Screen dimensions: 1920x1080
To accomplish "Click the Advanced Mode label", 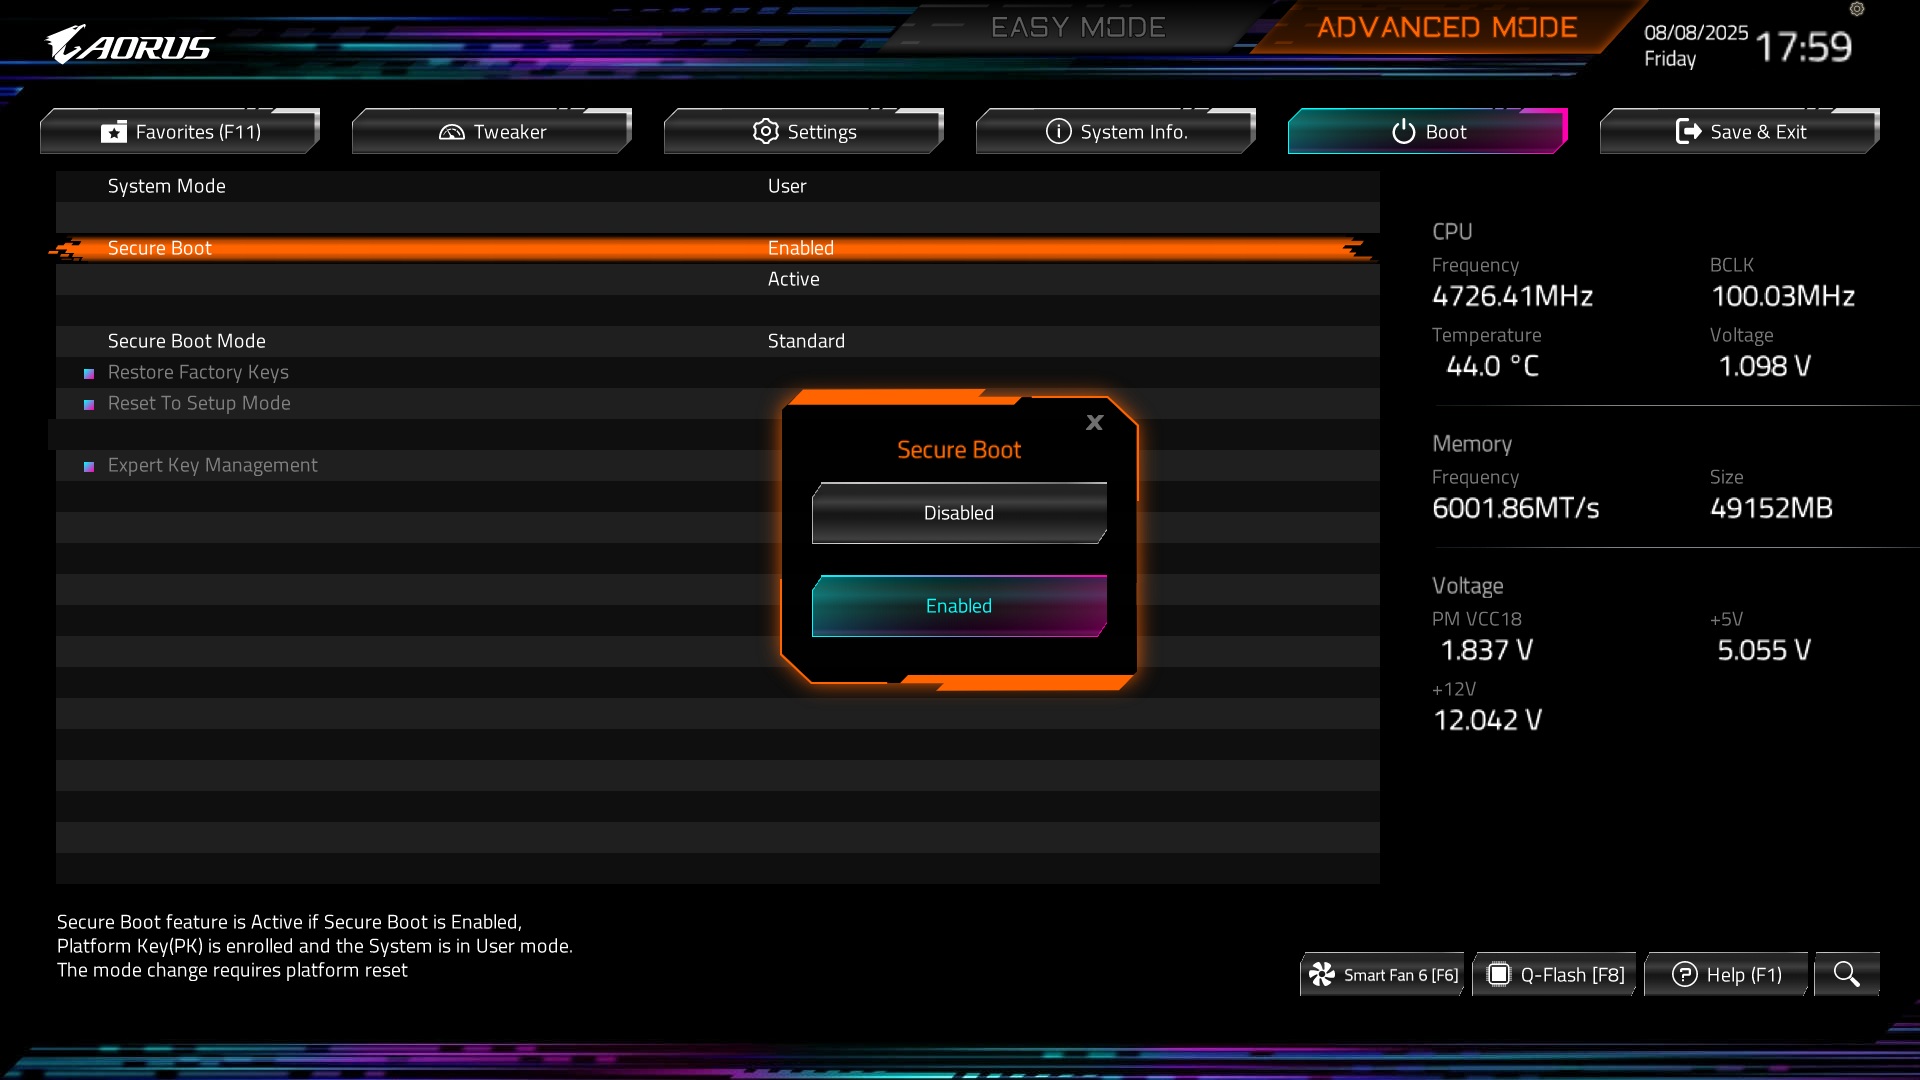I will (1447, 27).
